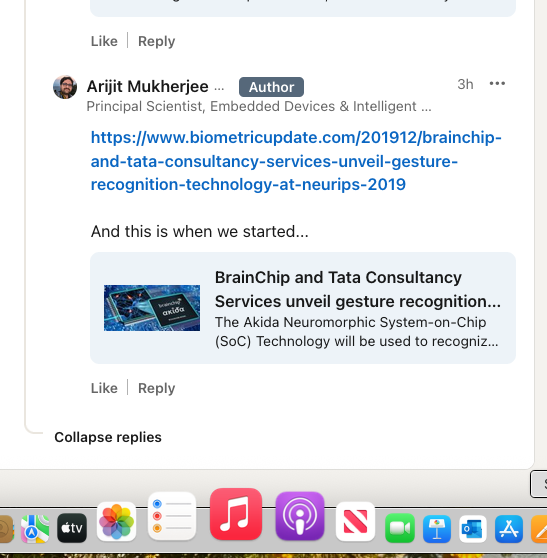Open the Podcasts app in the dock
Screen dimensions: 547x558
click(x=300, y=516)
